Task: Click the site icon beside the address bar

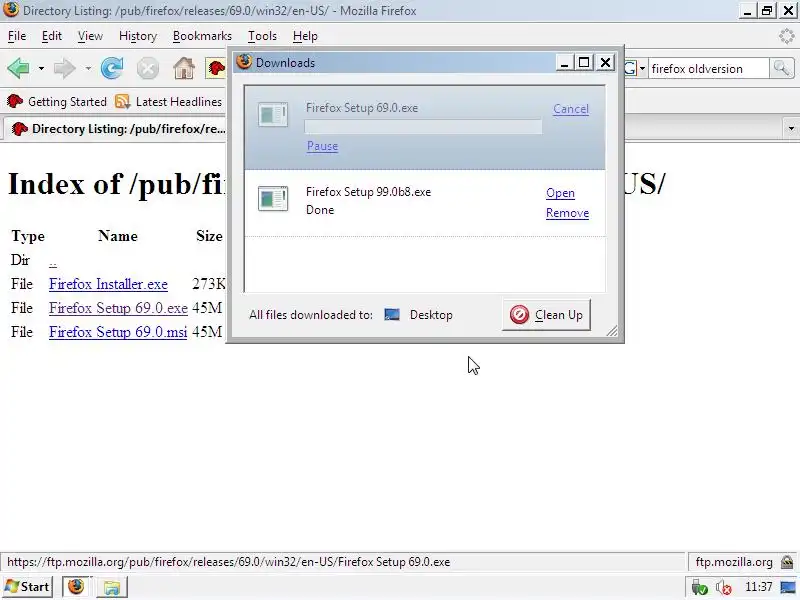Action: click(216, 68)
